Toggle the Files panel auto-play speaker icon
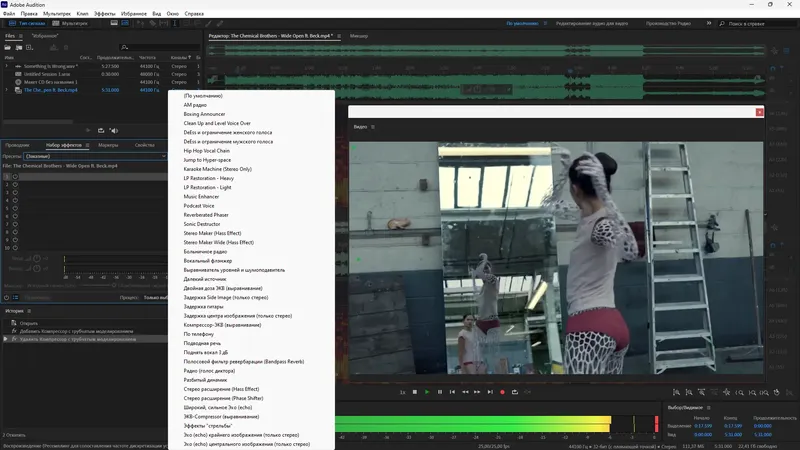The width and height of the screenshot is (800, 450). (x=114, y=131)
